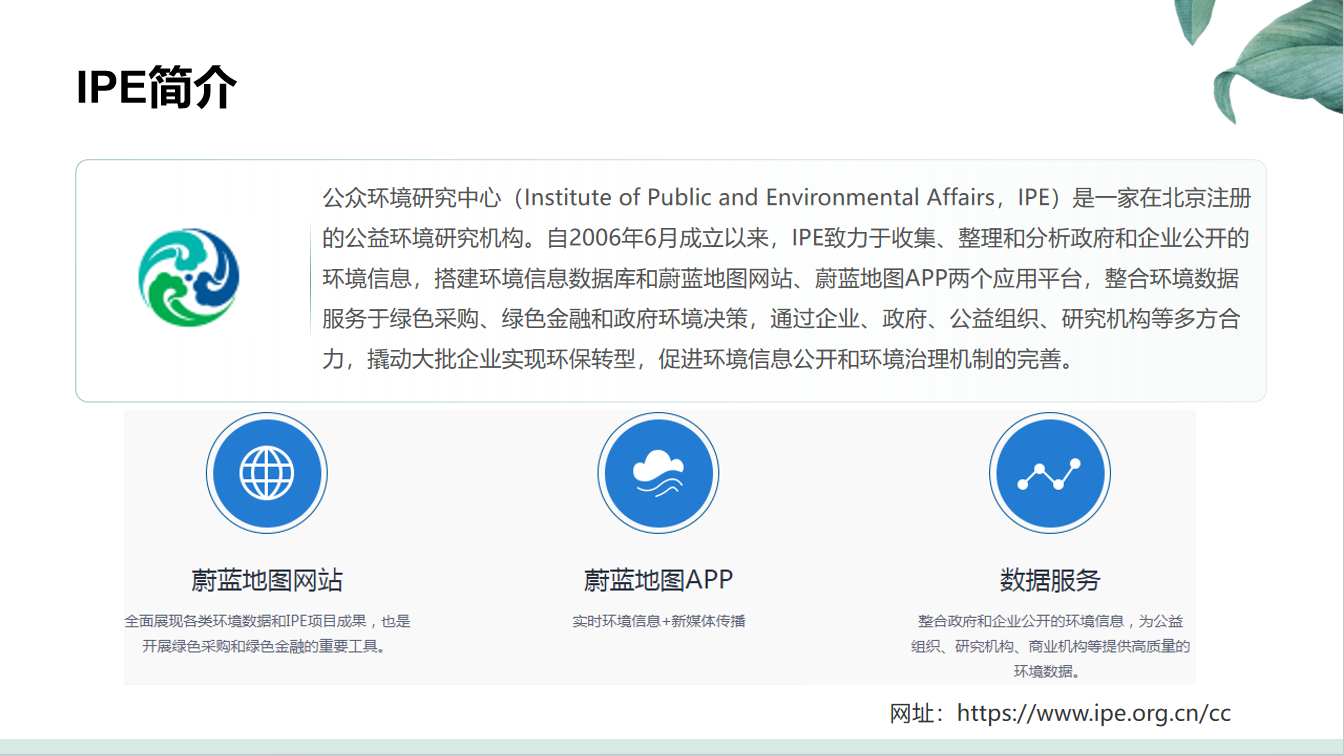The width and height of the screenshot is (1344, 756).
Task: Click the 蔚蓝地图网站 heading
Action: [267, 580]
